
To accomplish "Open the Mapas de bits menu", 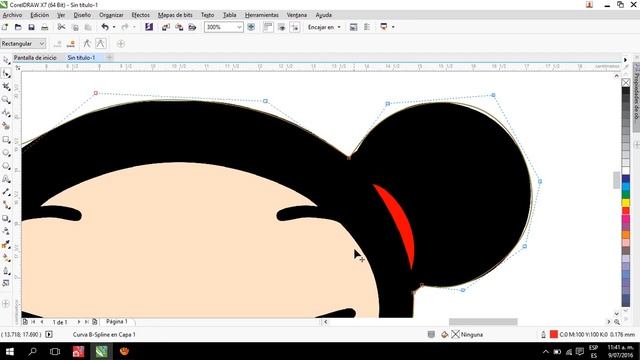I will 175,15.
